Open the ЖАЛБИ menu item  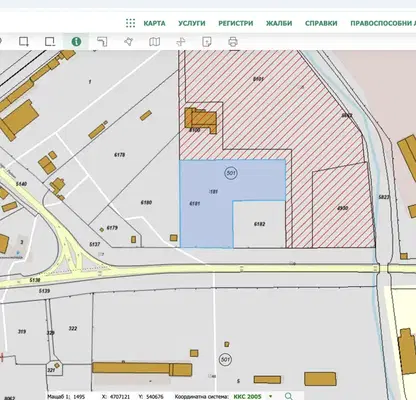pyautogui.click(x=279, y=23)
